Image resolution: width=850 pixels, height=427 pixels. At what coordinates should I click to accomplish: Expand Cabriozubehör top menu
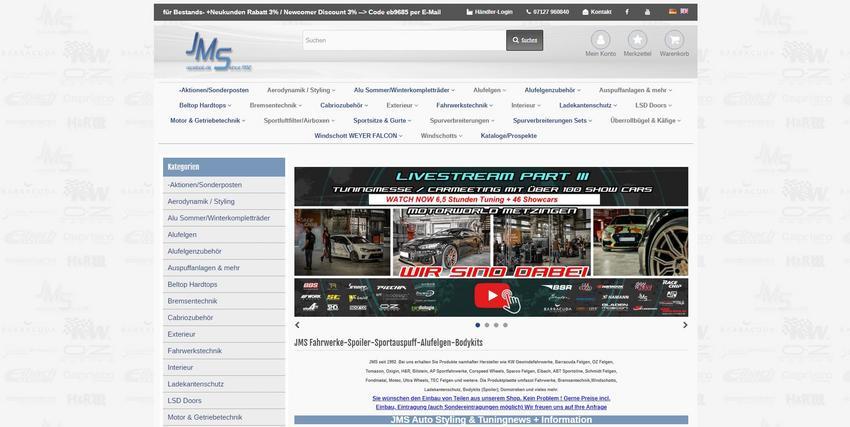point(344,106)
